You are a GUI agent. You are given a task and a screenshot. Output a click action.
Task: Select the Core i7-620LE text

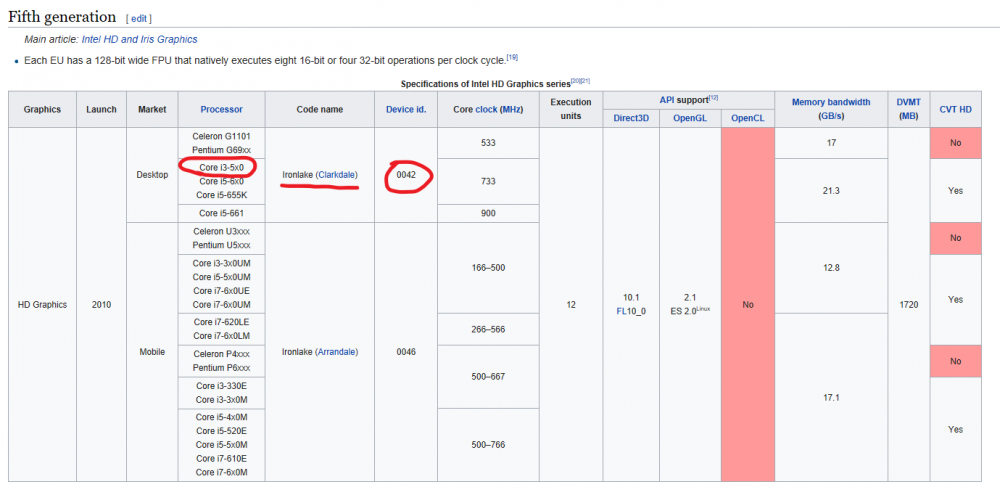[x=221, y=321]
